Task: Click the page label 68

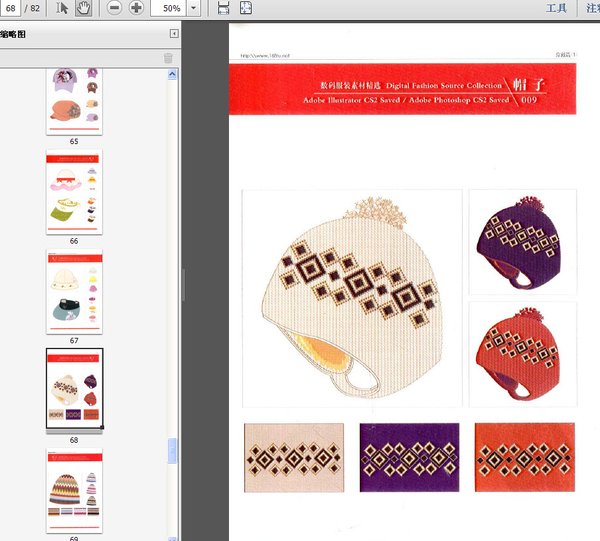Action: pyautogui.click(x=74, y=440)
